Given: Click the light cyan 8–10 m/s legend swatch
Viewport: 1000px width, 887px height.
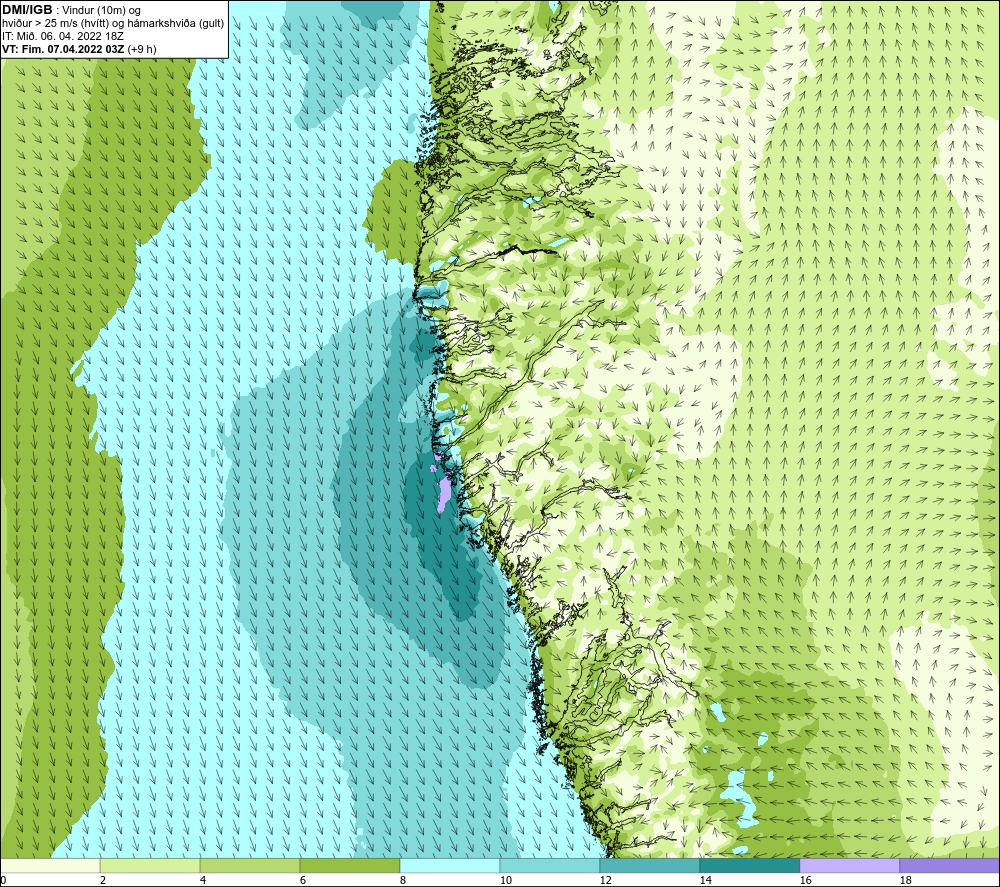Looking at the screenshot, I should point(450,865).
